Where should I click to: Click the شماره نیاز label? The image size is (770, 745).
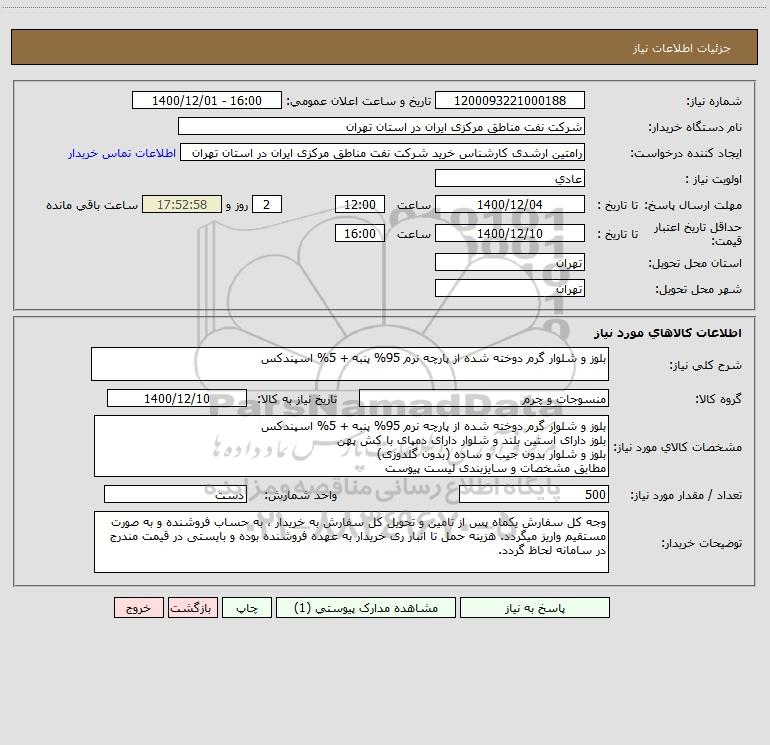pos(714,101)
